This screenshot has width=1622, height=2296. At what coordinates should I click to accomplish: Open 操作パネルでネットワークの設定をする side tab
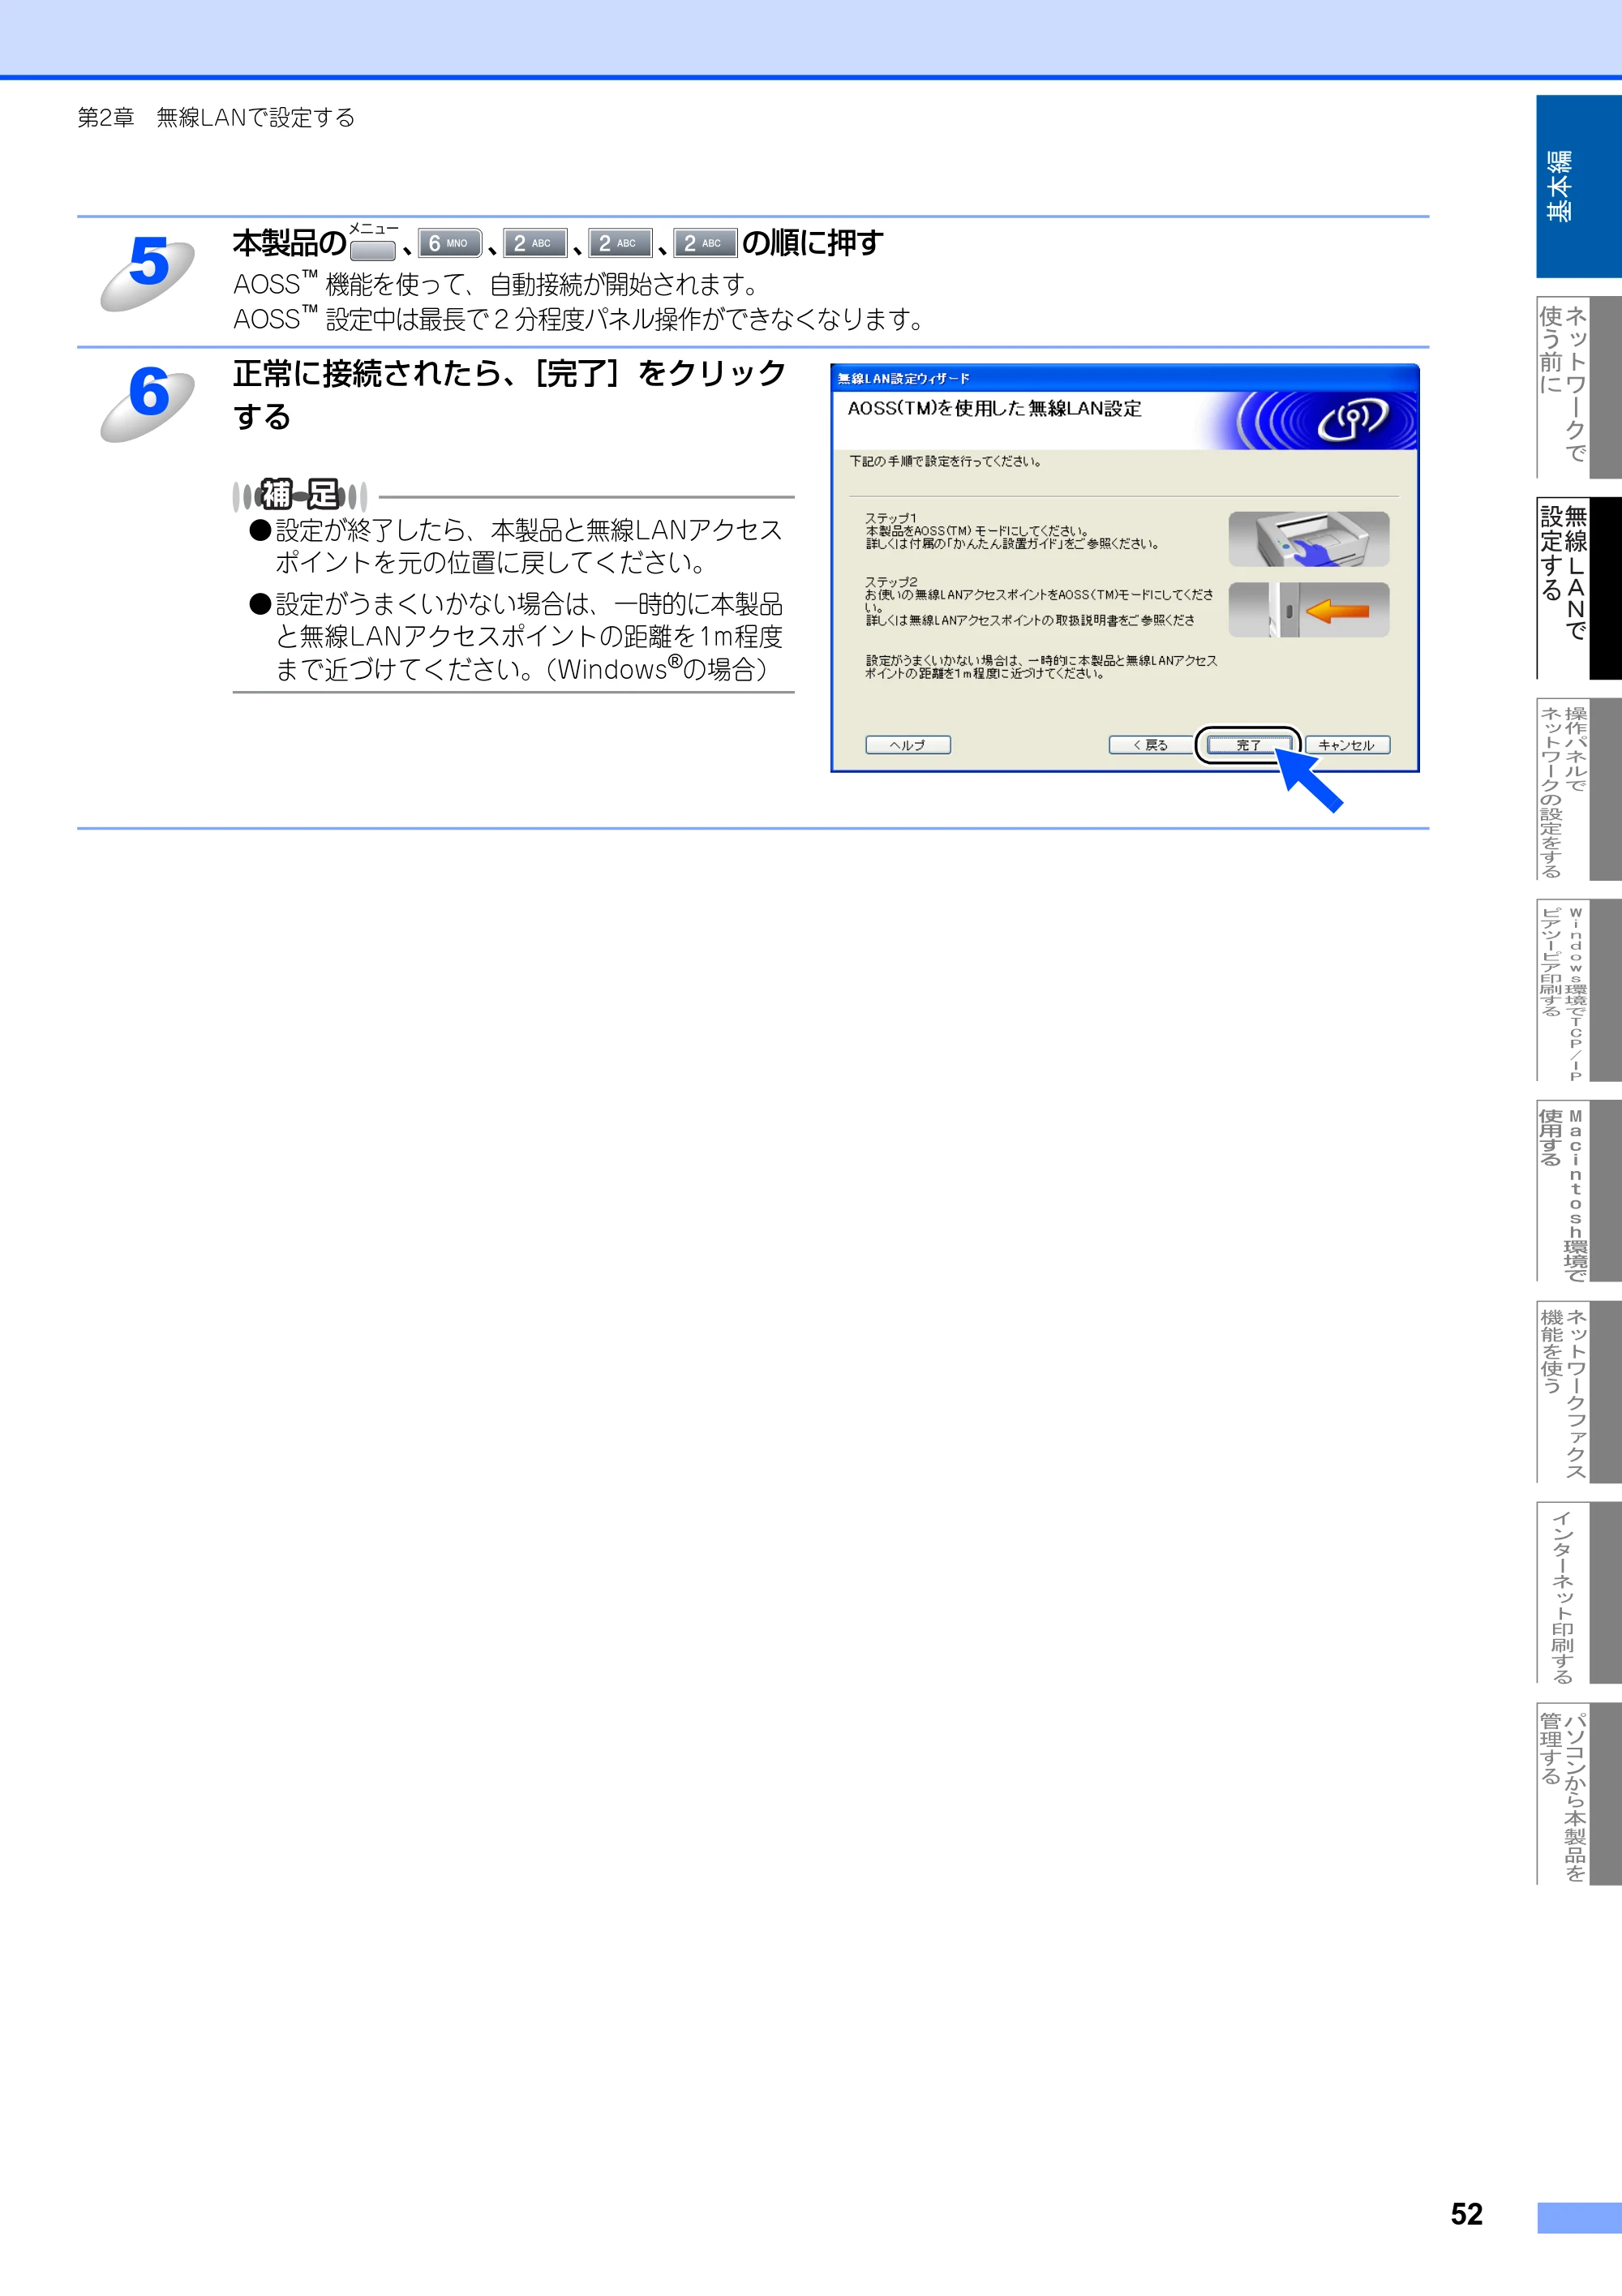pos(1578,789)
